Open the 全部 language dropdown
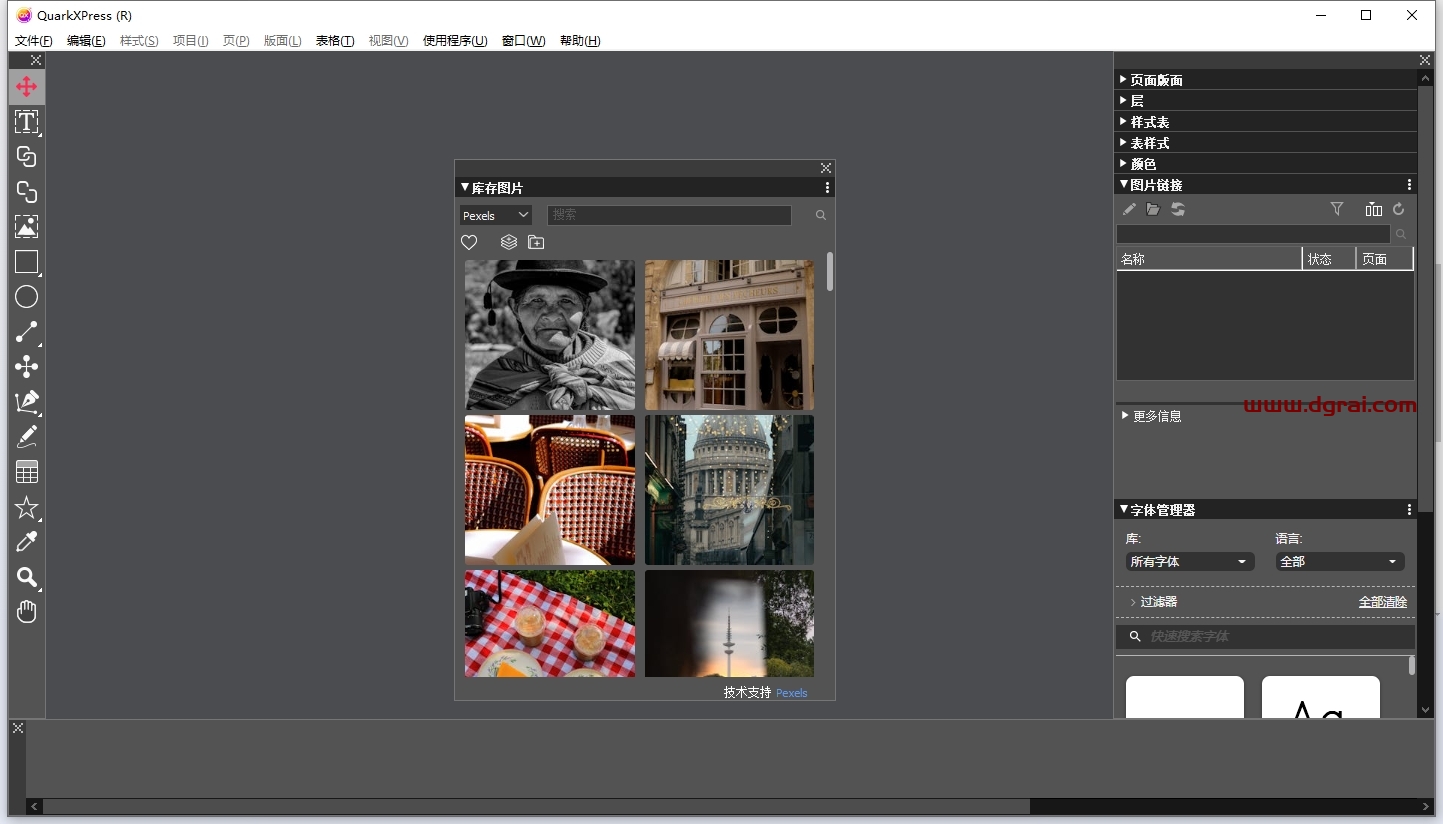This screenshot has height=824, width=1443. [x=1339, y=562]
